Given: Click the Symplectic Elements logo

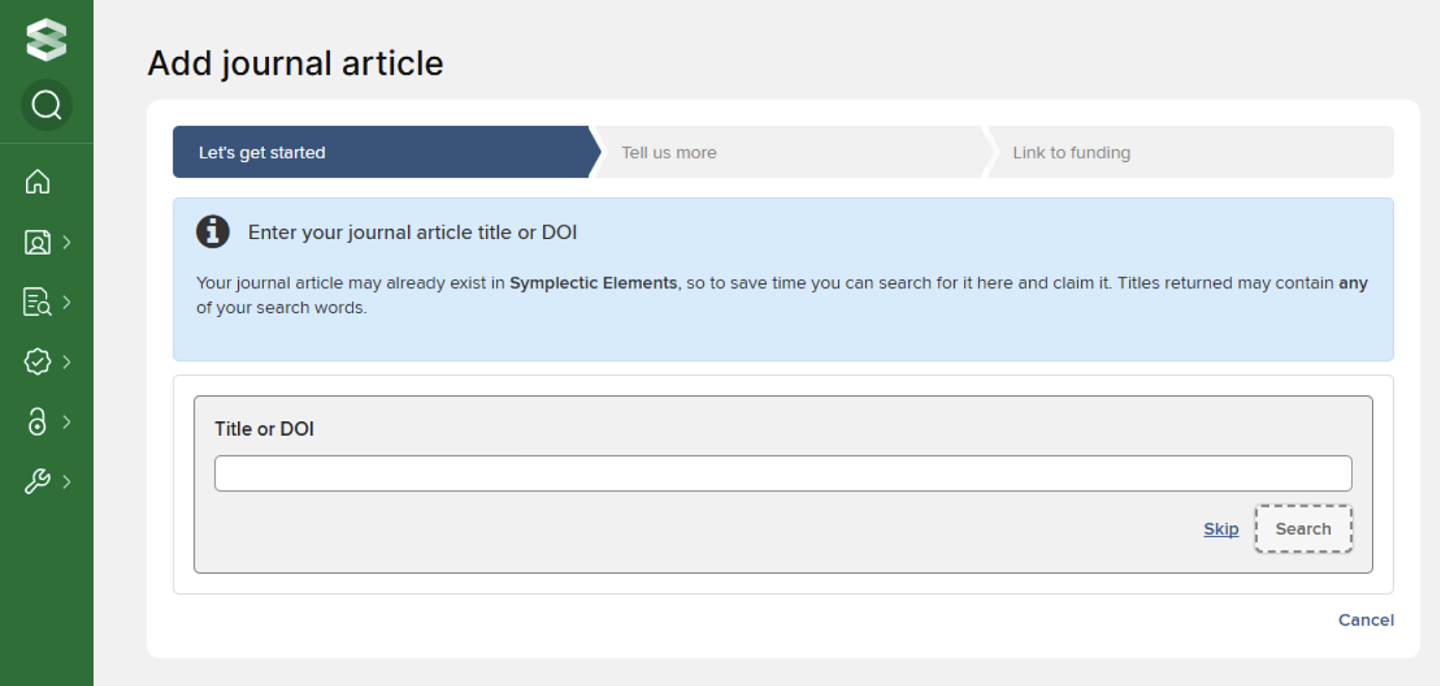Looking at the screenshot, I should [x=46, y=40].
